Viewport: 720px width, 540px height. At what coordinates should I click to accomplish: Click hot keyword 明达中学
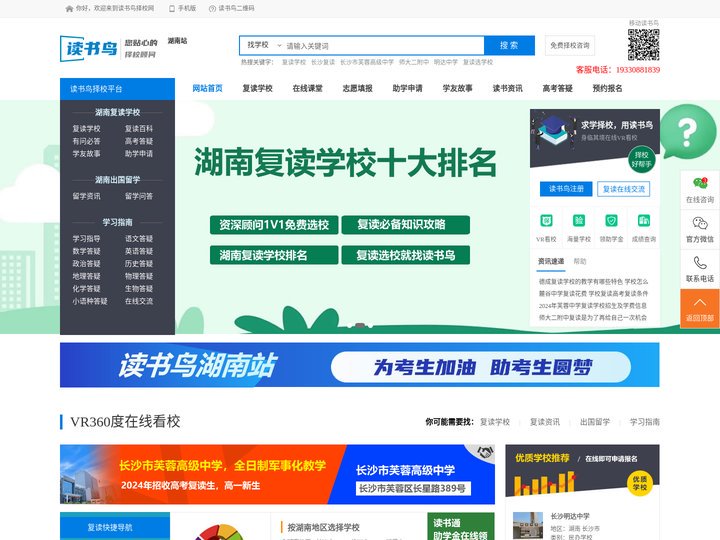446,62
